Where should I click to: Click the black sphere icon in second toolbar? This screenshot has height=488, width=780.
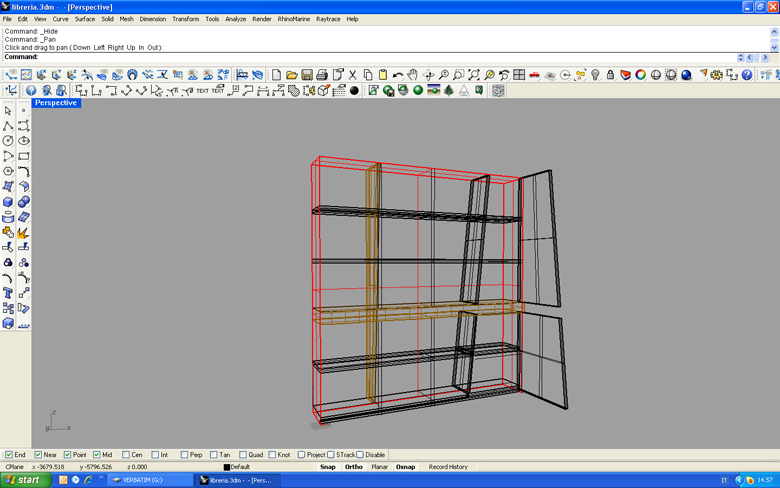pyautogui.click(x=354, y=91)
